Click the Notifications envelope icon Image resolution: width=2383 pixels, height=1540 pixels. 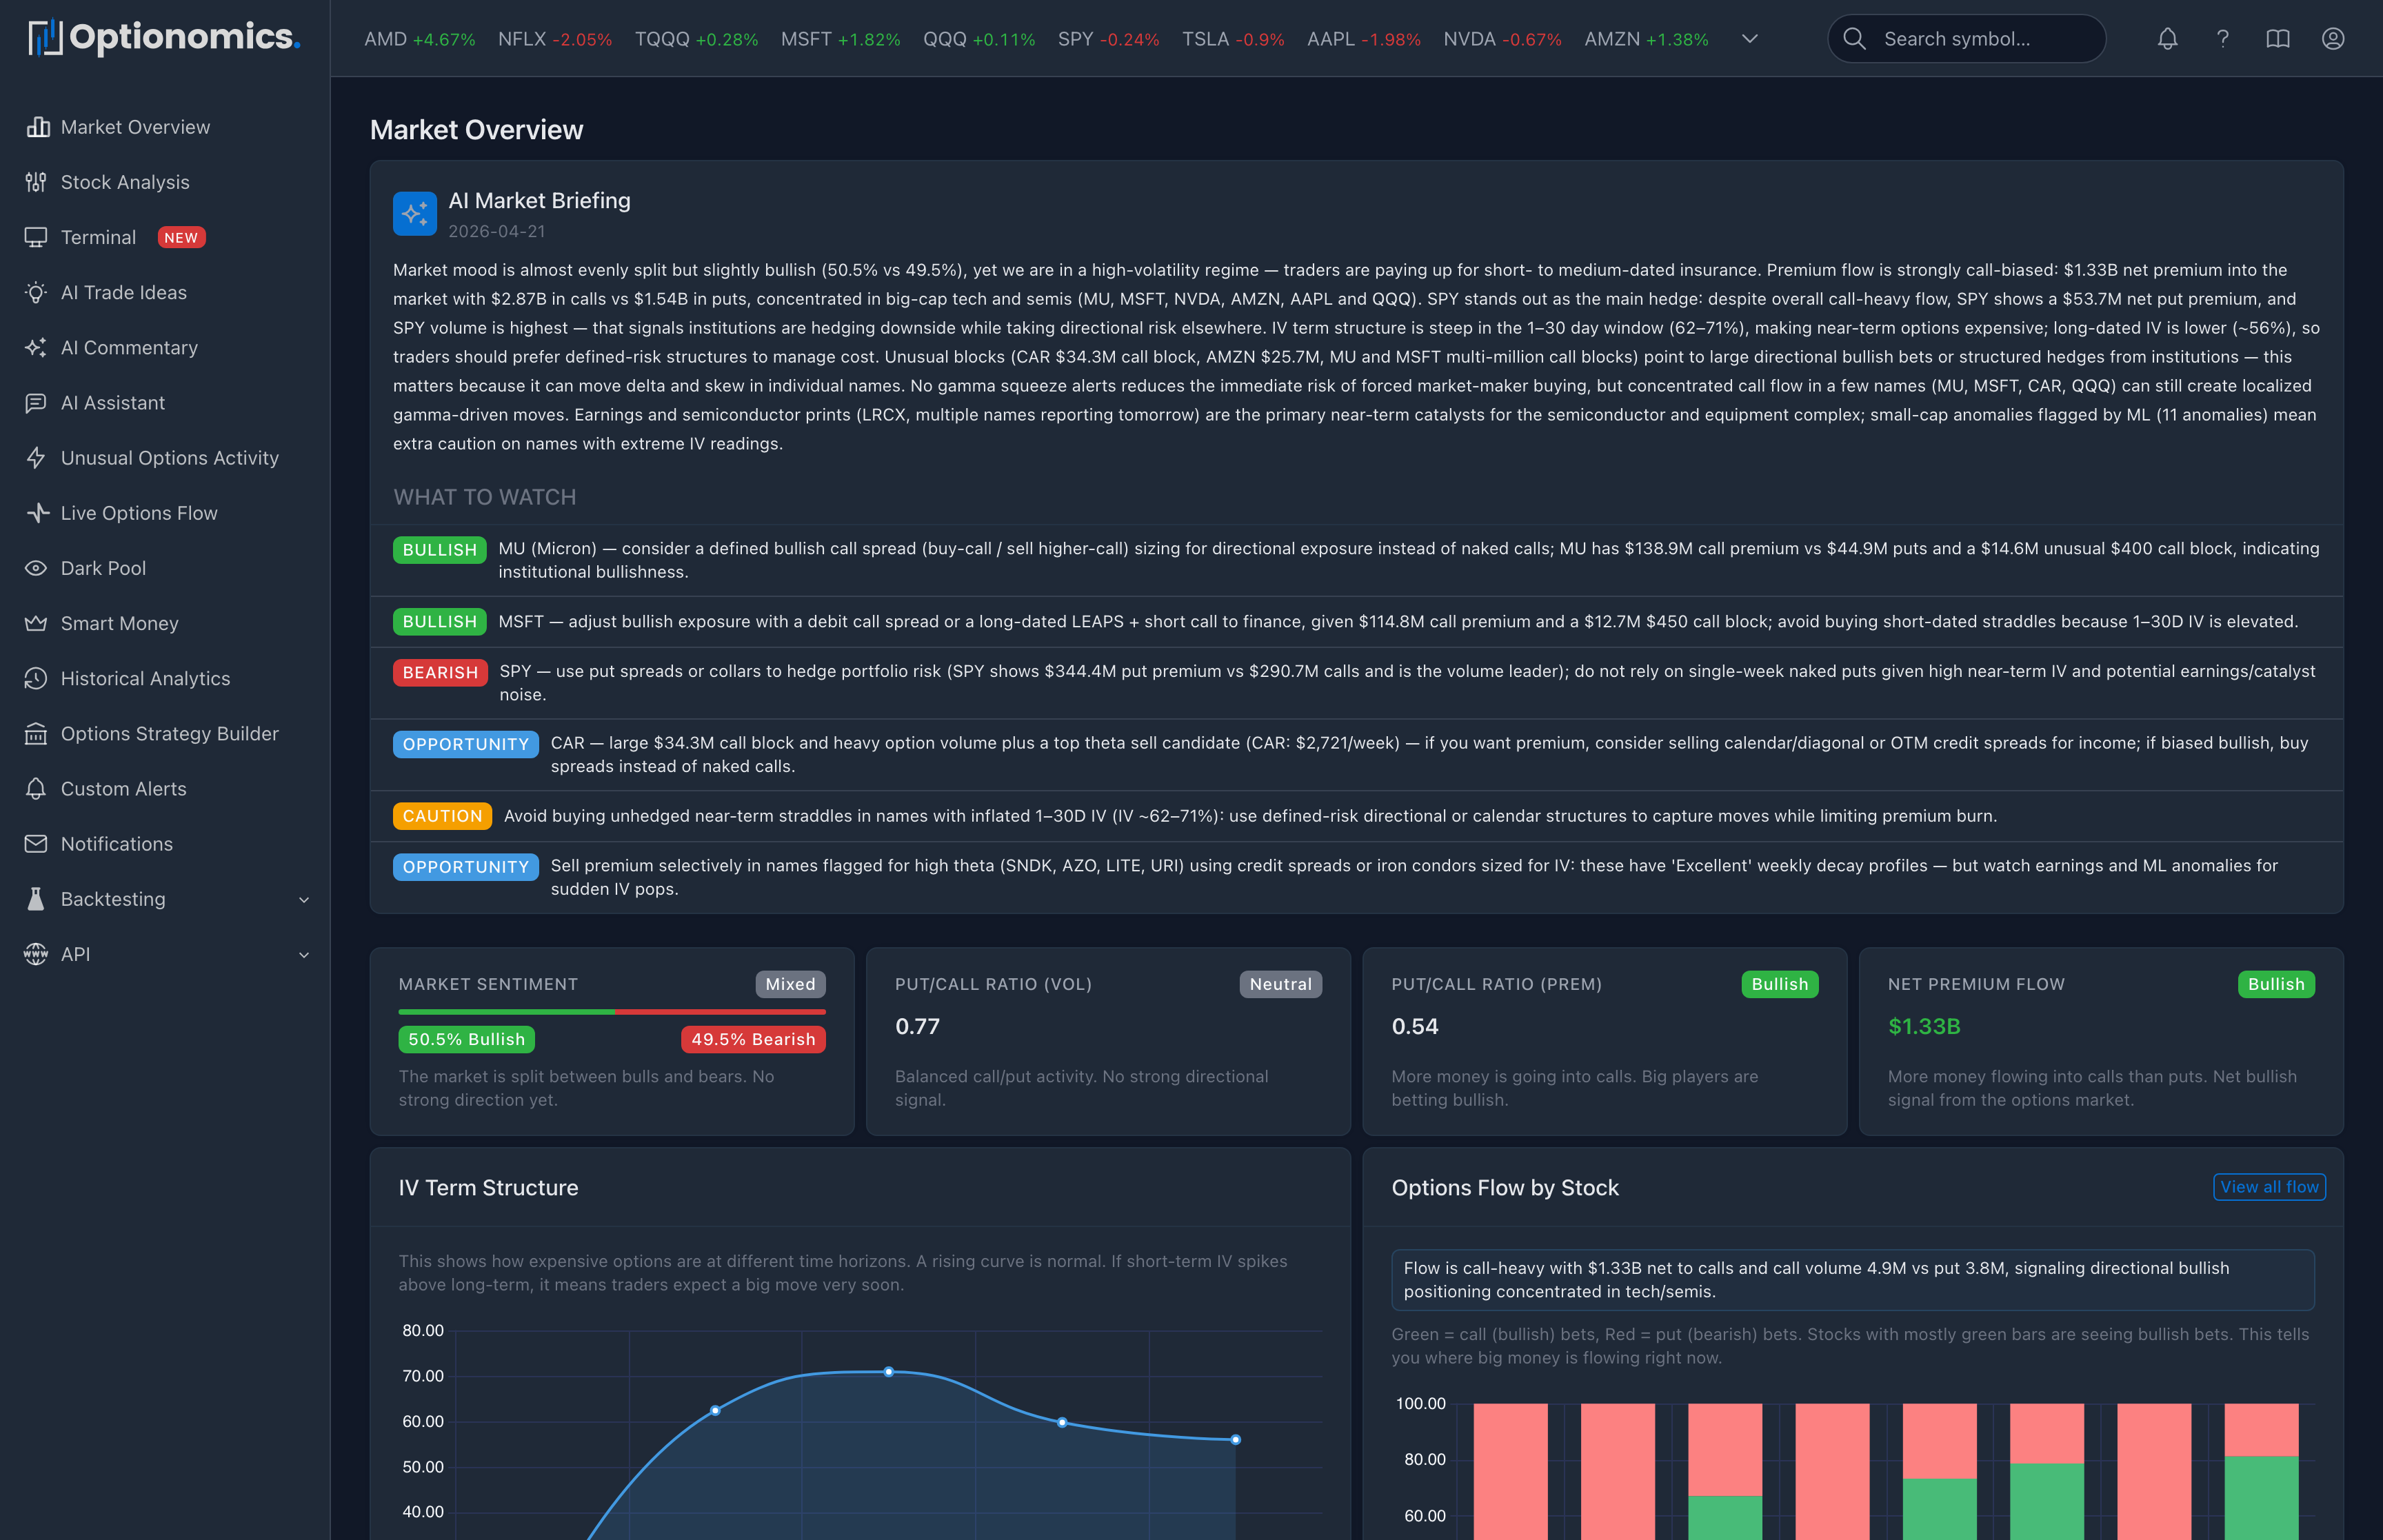37,843
